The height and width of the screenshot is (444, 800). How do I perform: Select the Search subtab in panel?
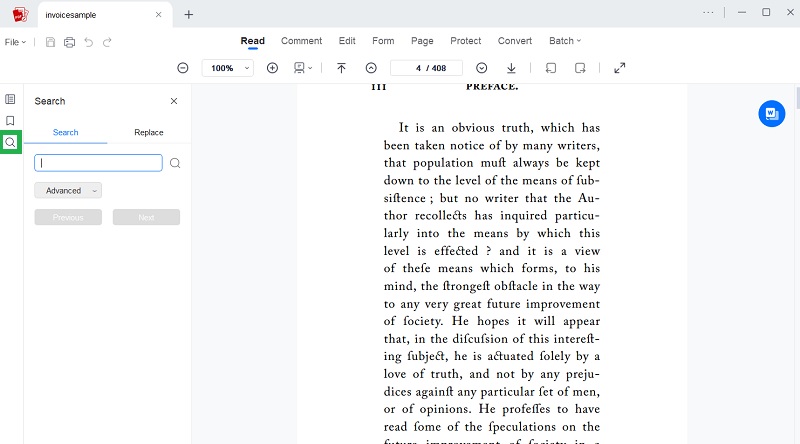(65, 132)
